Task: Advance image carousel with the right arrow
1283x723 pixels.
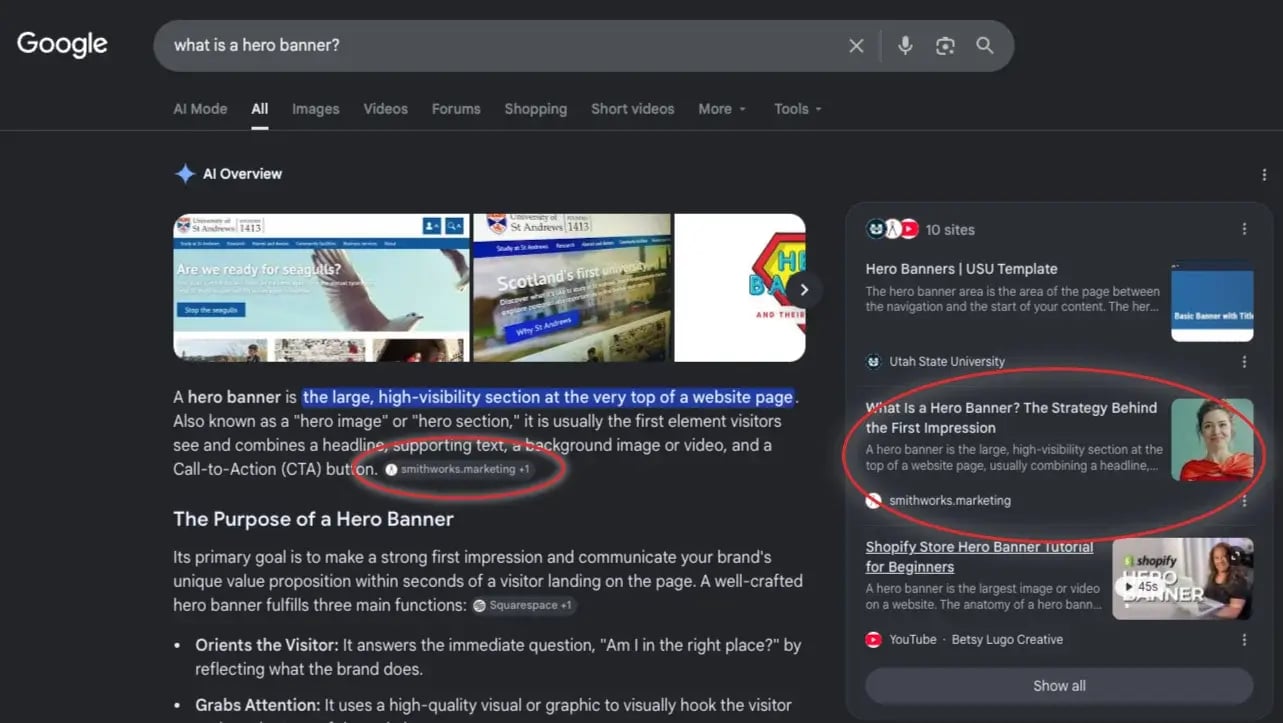Action: 804,290
